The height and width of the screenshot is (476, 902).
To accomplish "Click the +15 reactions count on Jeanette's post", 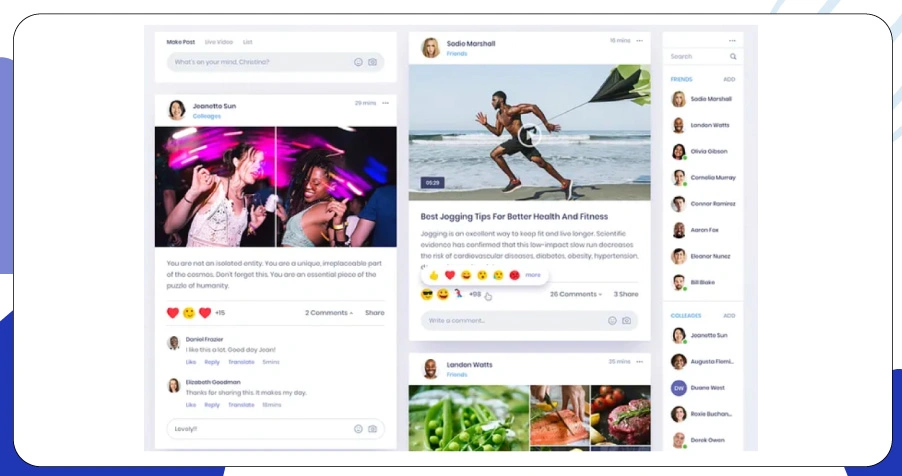I will point(220,313).
